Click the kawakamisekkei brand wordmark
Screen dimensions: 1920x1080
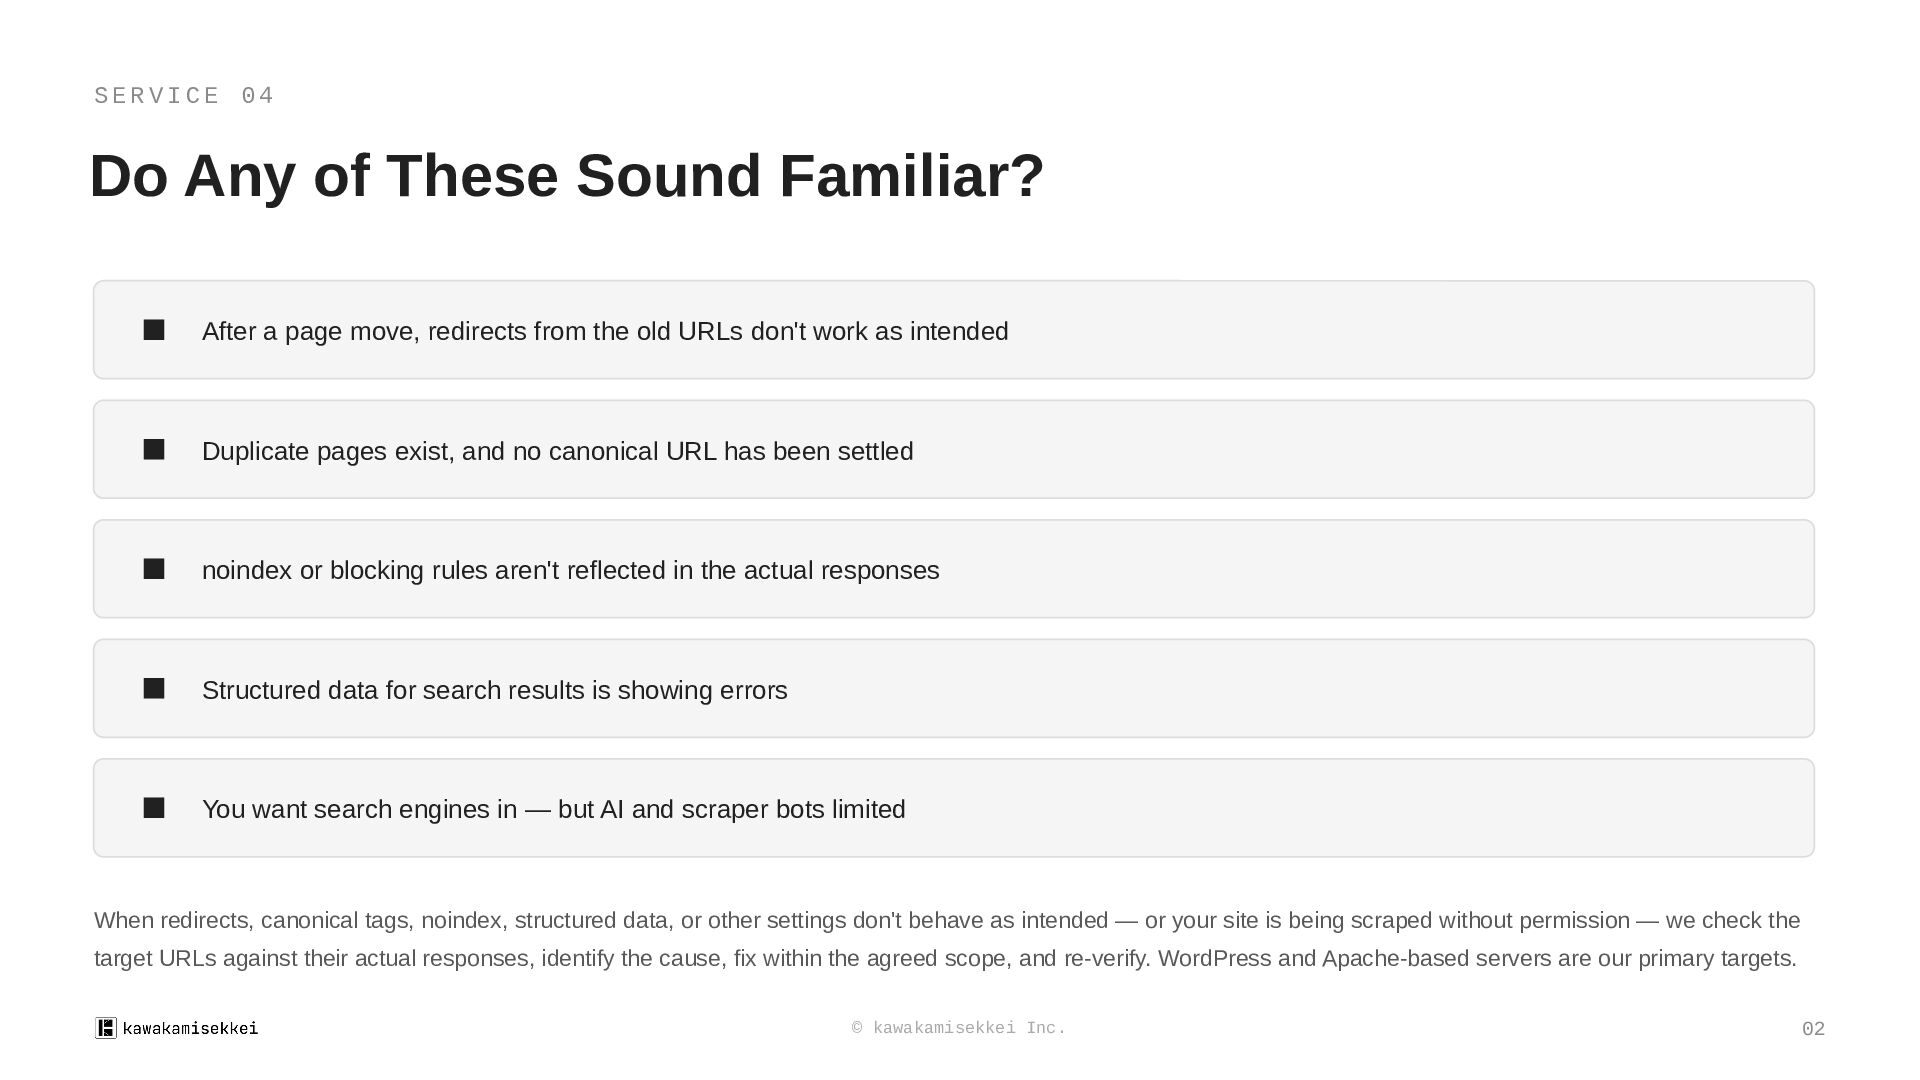tap(190, 1028)
